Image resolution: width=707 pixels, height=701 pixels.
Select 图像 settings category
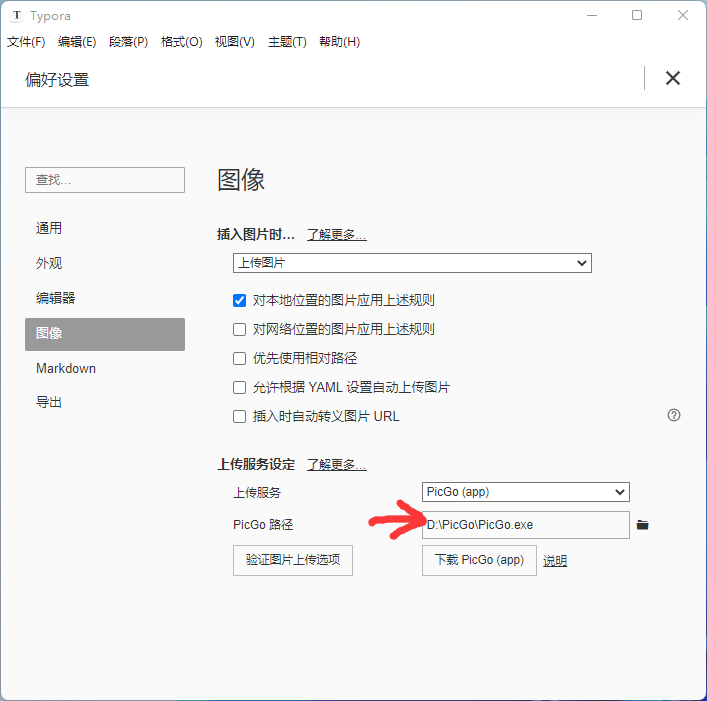(105, 334)
